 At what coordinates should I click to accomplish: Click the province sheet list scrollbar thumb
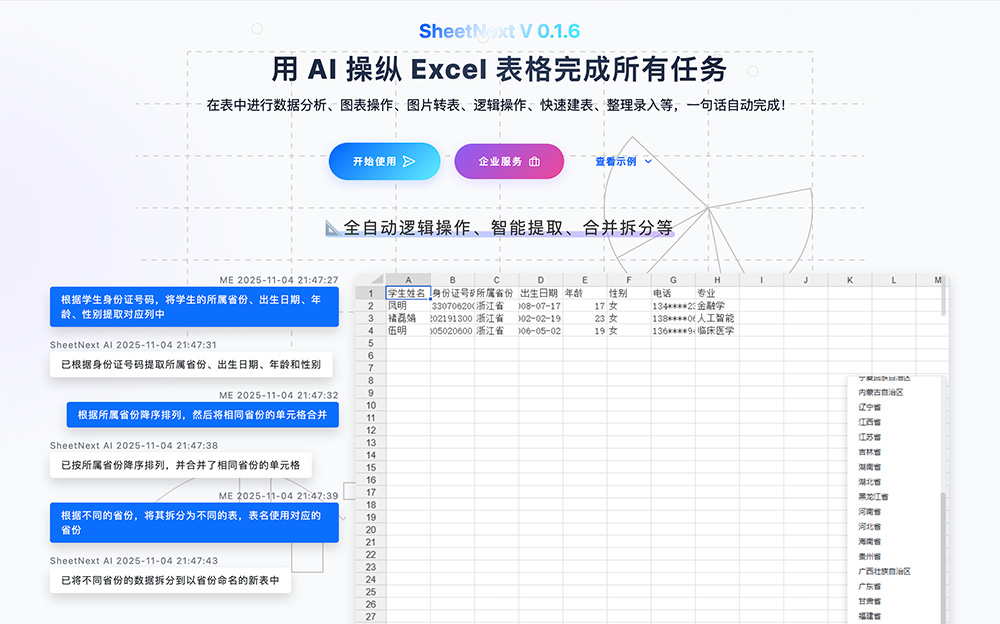(943, 556)
